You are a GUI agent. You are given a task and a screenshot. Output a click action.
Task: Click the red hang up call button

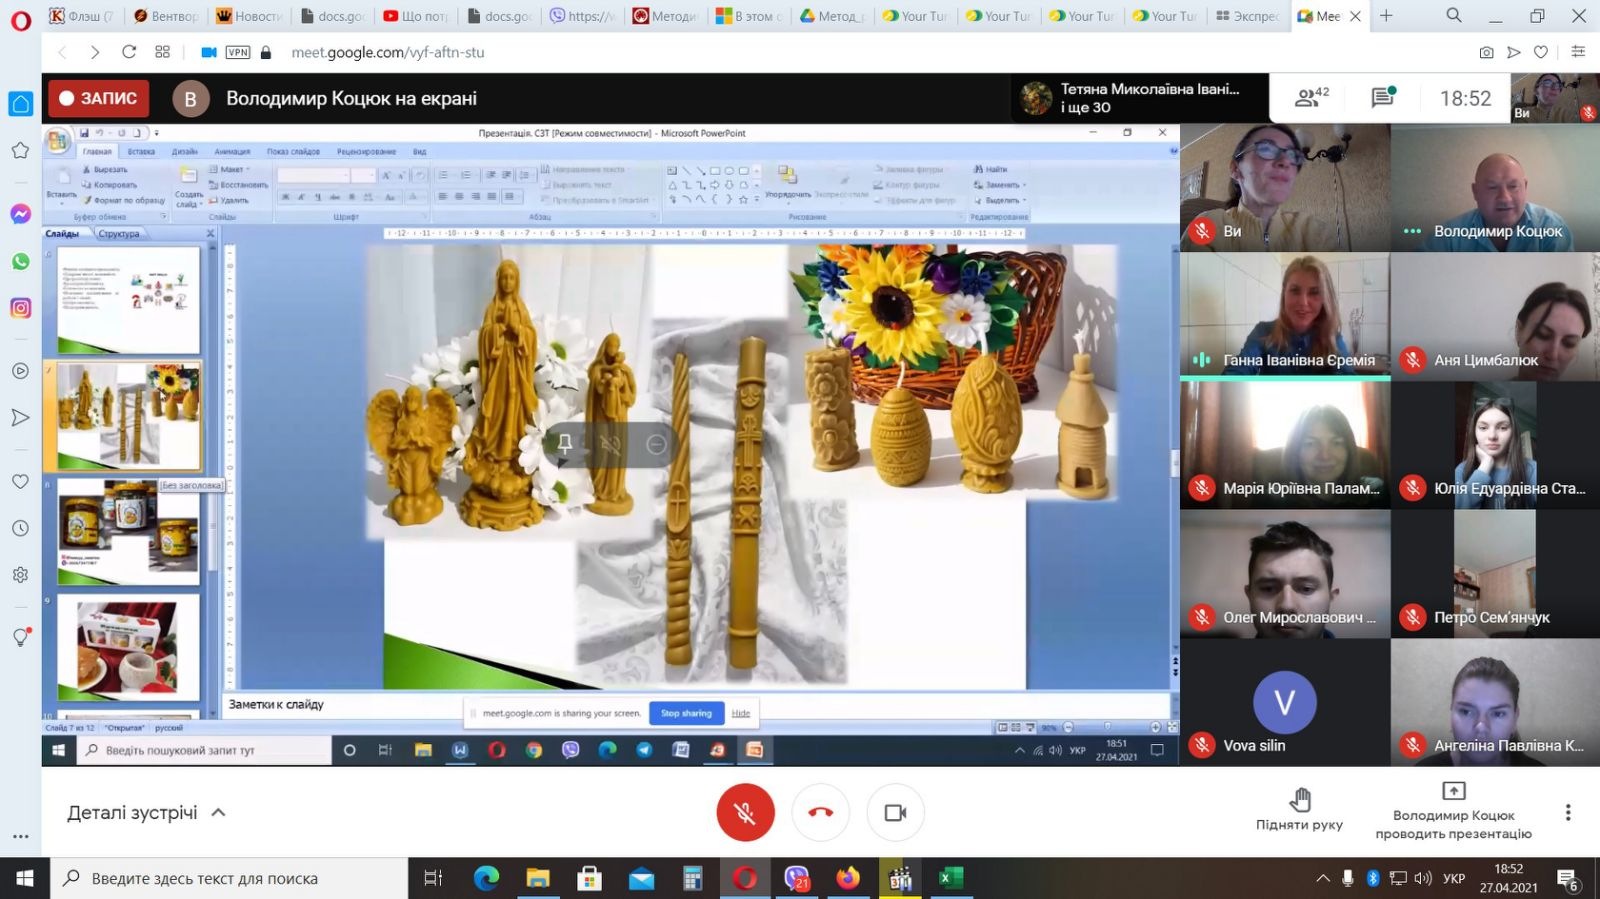point(820,813)
